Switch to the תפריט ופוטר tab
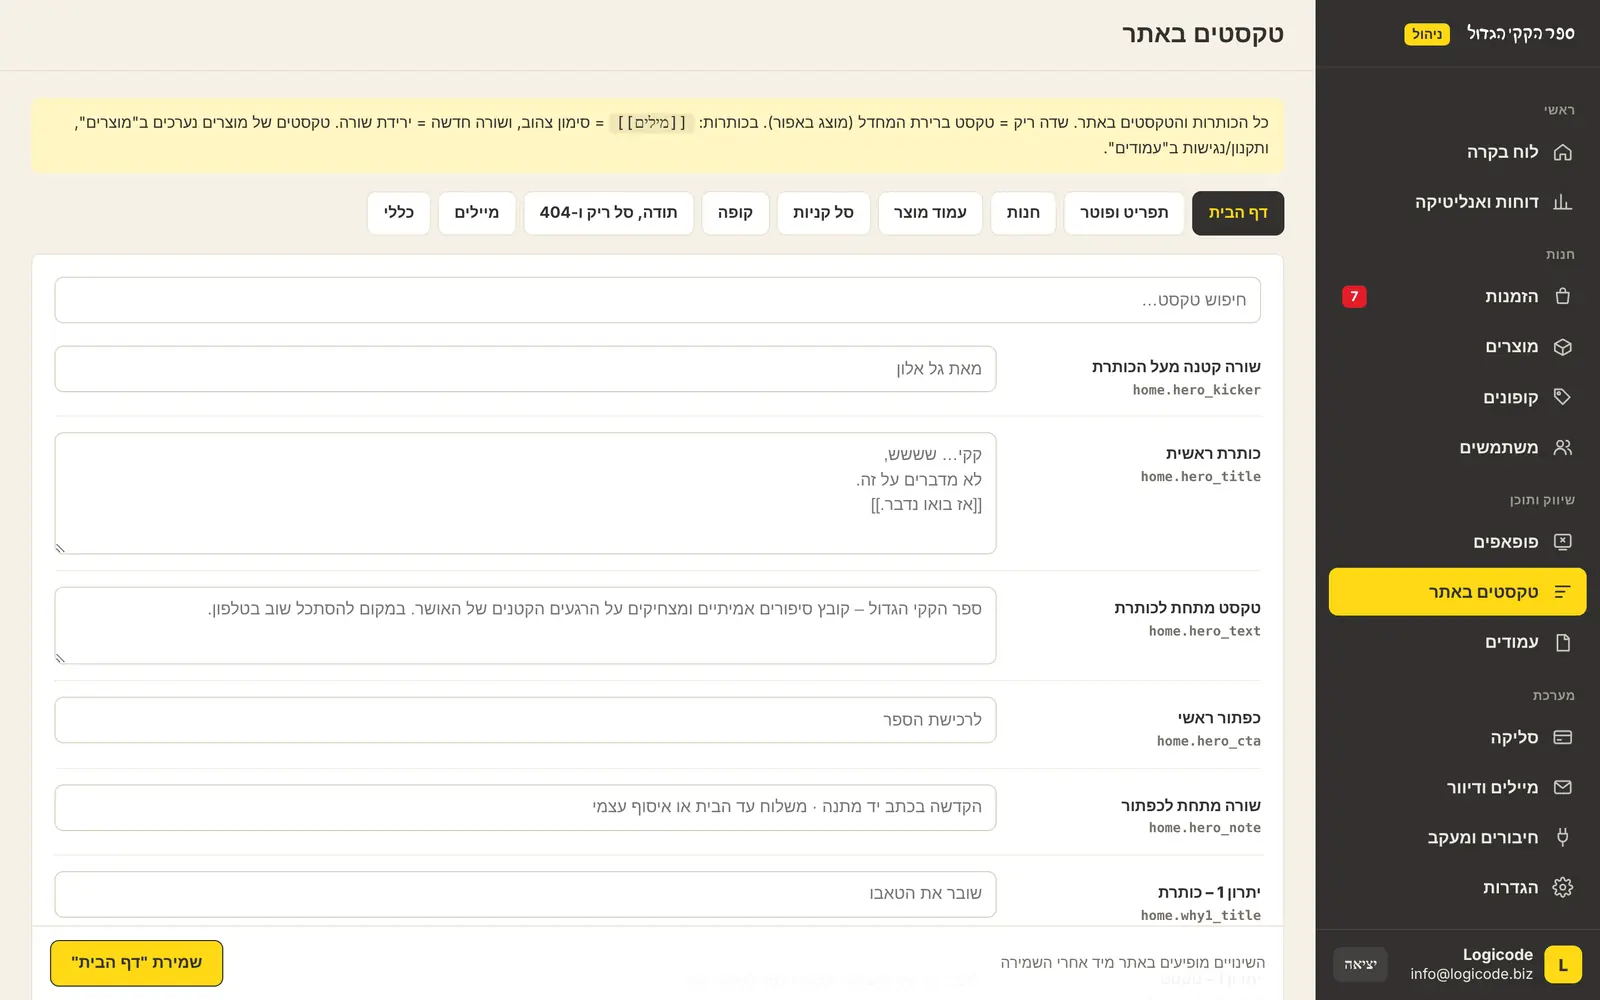 click(1124, 213)
